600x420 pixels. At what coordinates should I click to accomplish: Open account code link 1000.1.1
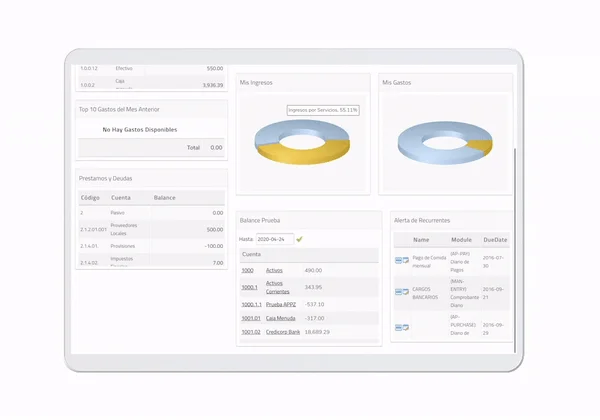coord(251,304)
